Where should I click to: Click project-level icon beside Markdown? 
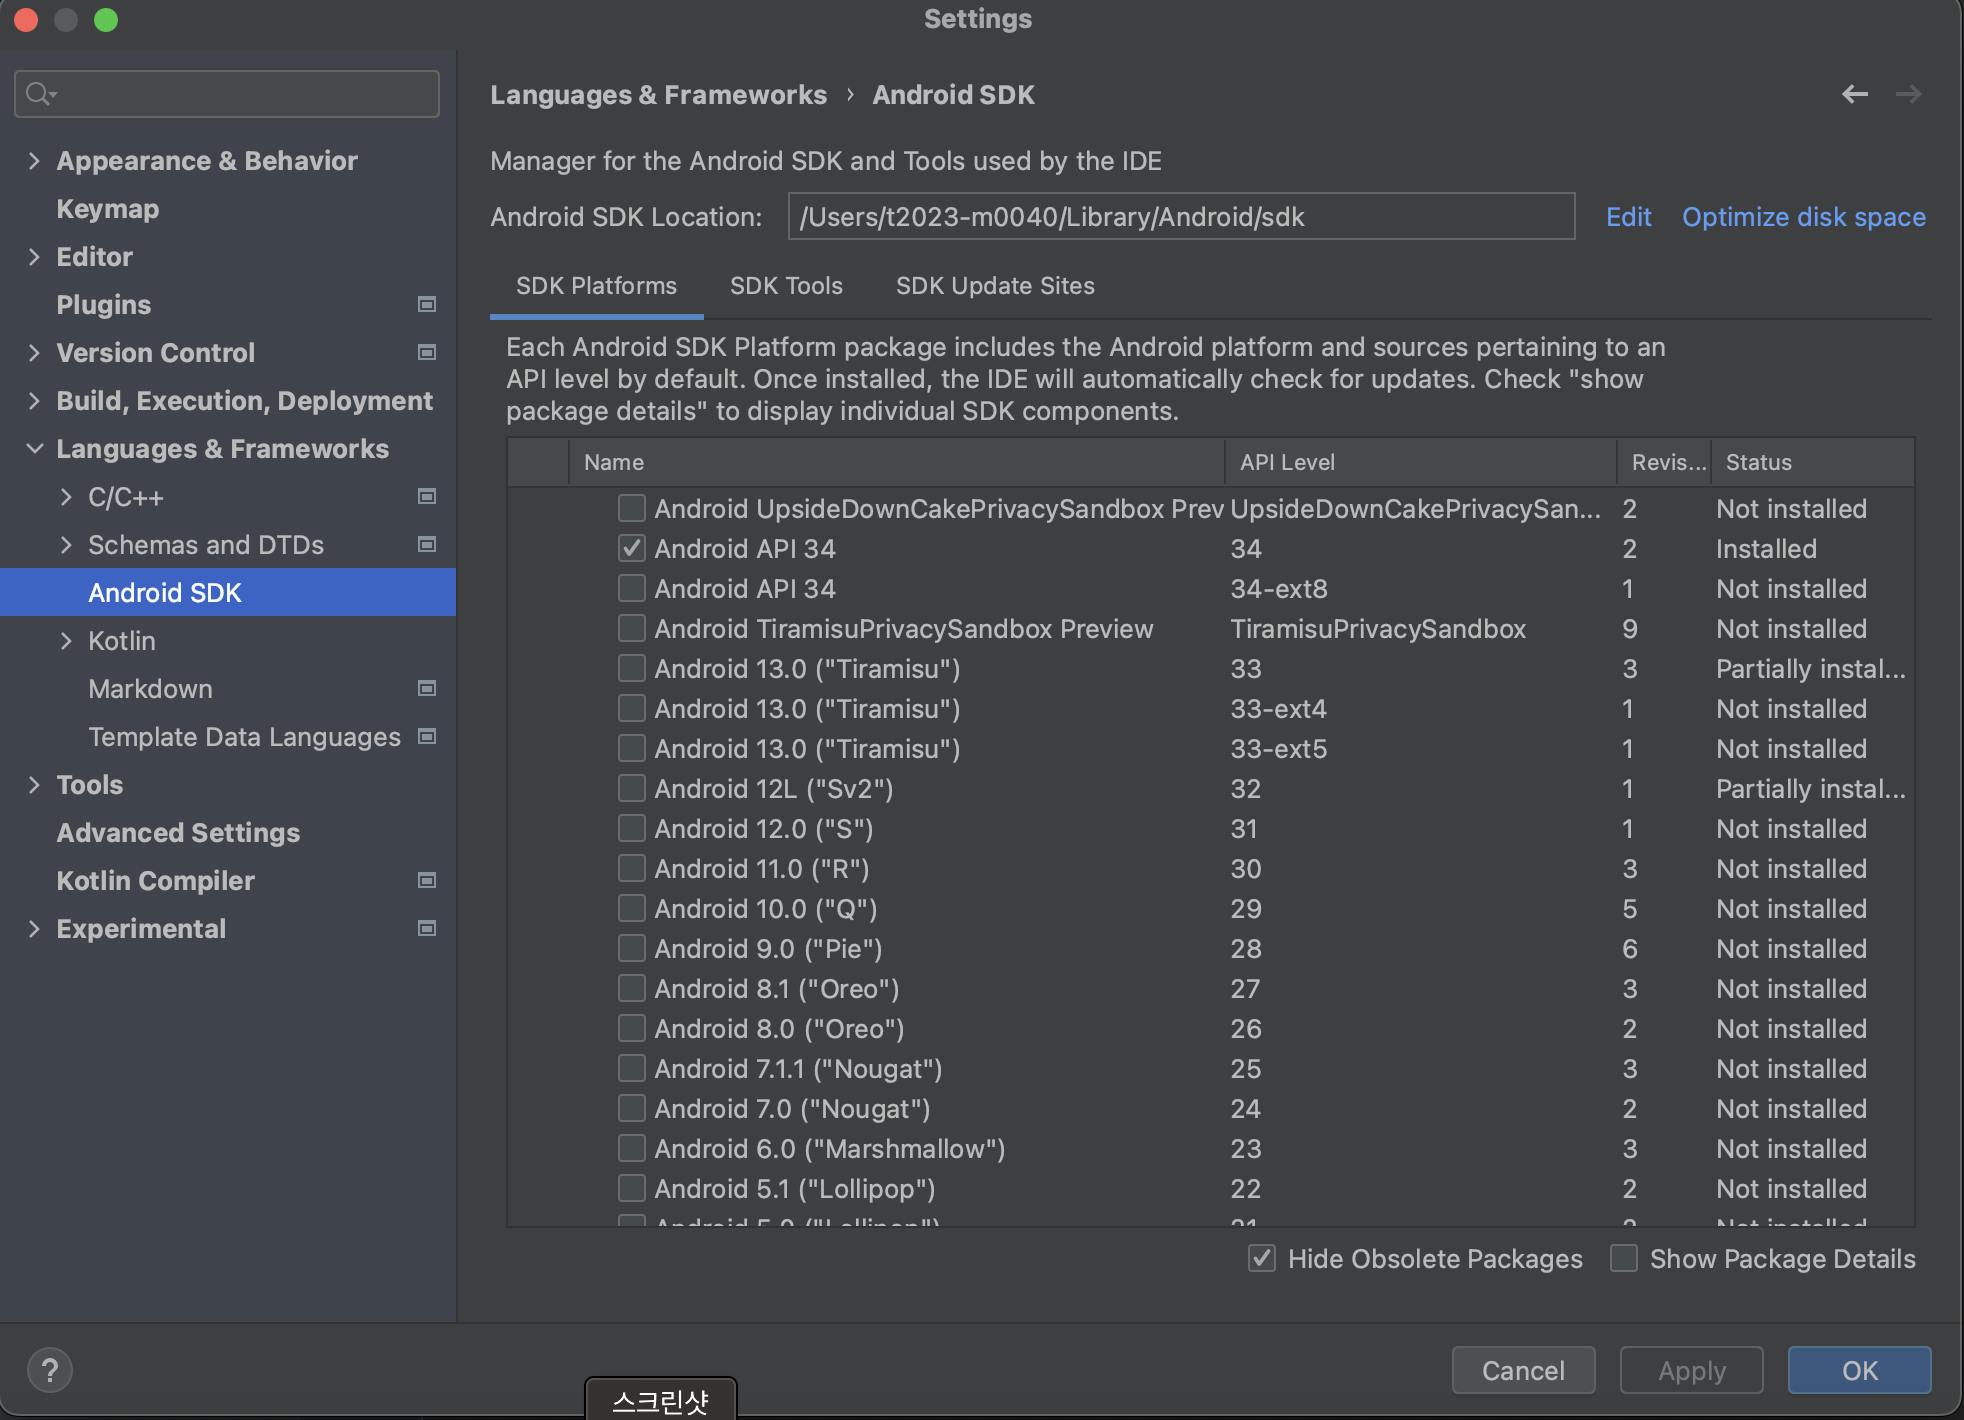[427, 688]
